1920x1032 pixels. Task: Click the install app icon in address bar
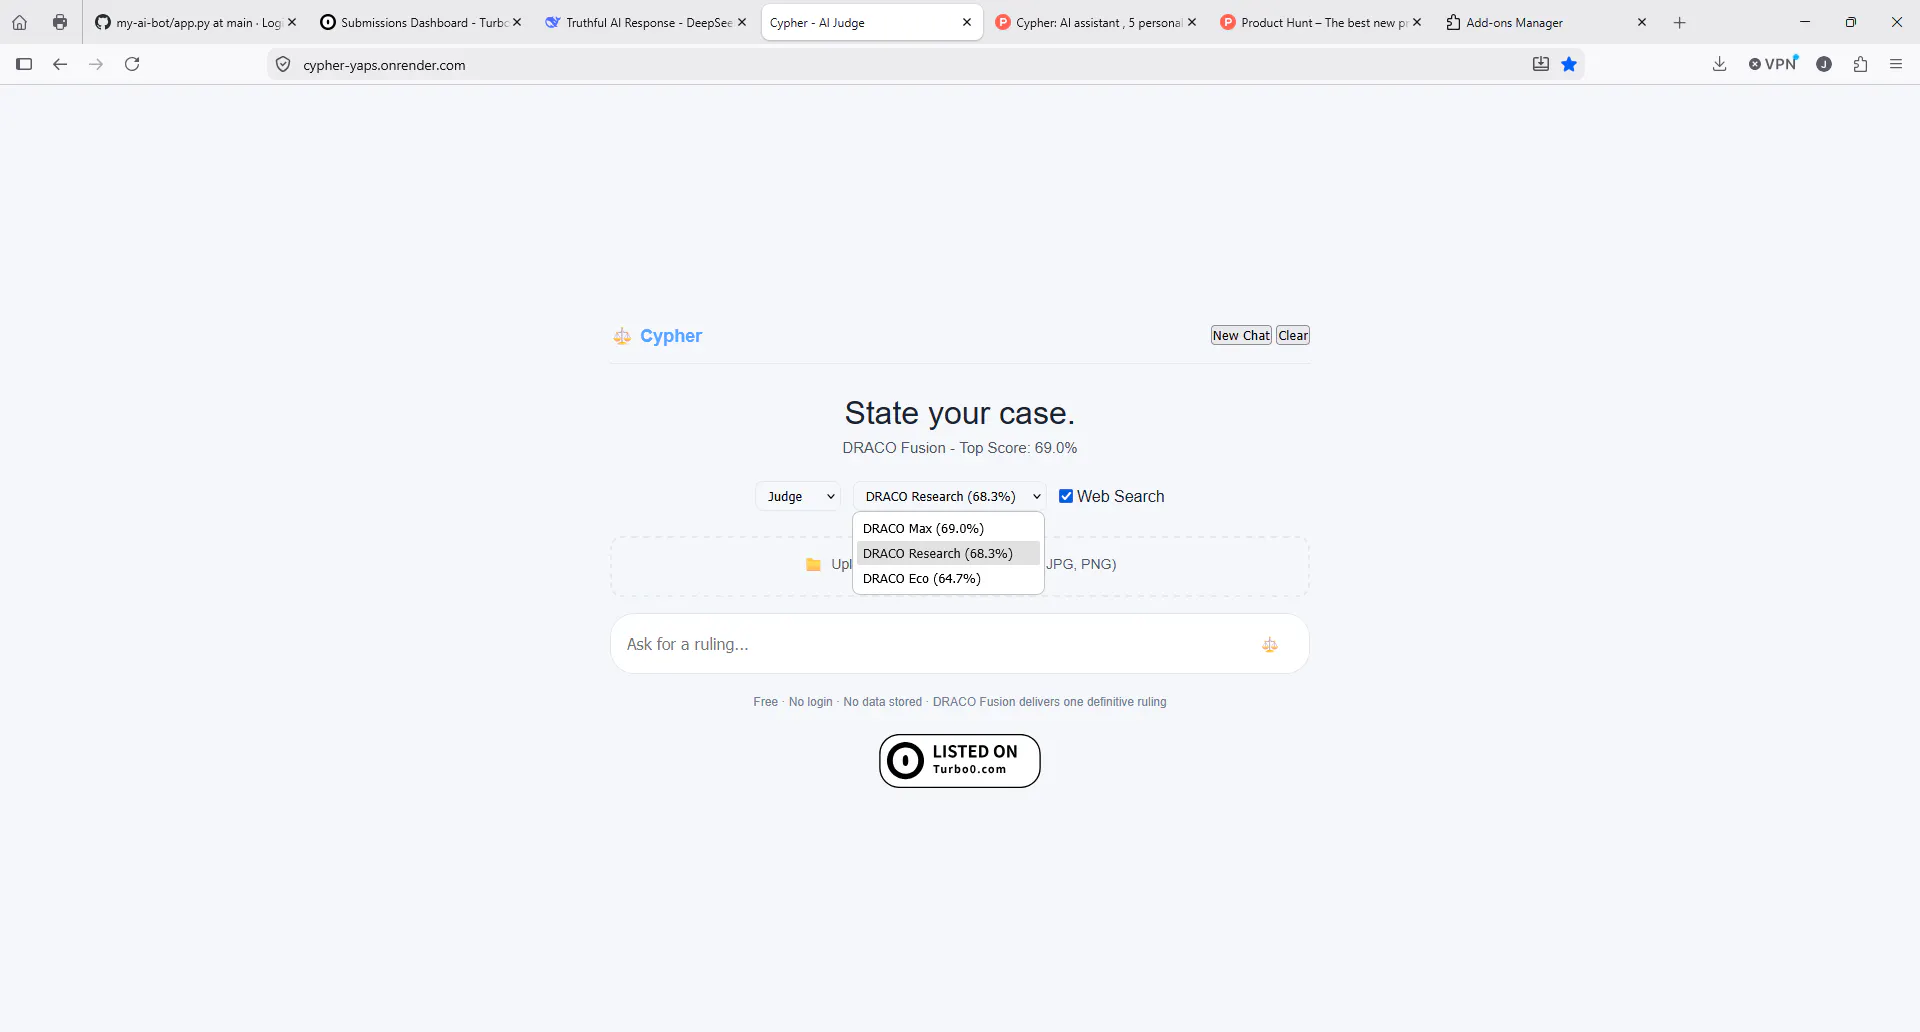point(1541,64)
